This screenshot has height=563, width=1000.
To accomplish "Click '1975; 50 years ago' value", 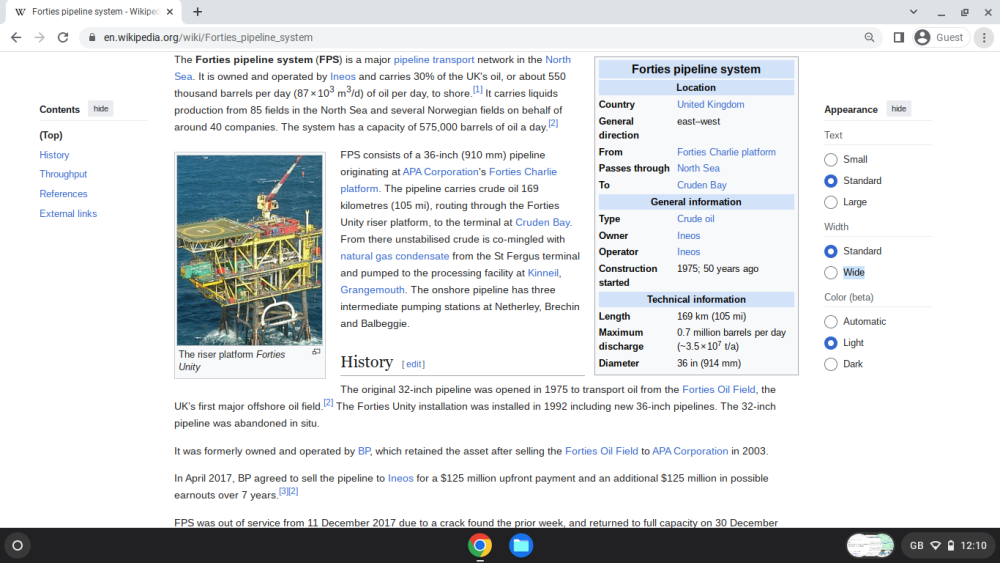I will [x=717, y=269].
